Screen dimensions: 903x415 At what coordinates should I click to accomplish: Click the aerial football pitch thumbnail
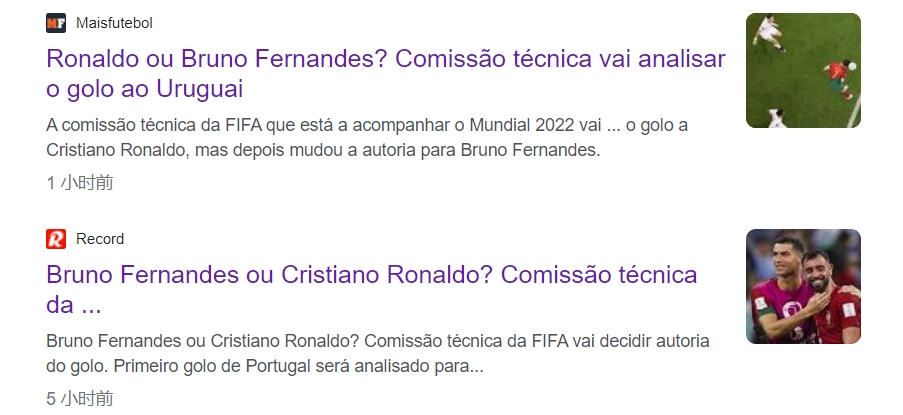(x=803, y=70)
